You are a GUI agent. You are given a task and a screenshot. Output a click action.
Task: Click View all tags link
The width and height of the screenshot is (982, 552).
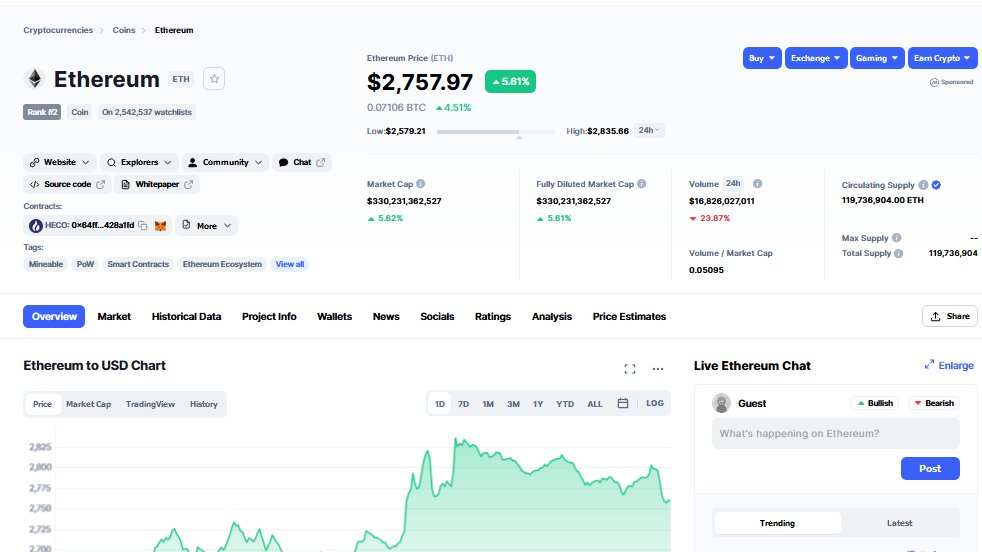[x=290, y=264]
